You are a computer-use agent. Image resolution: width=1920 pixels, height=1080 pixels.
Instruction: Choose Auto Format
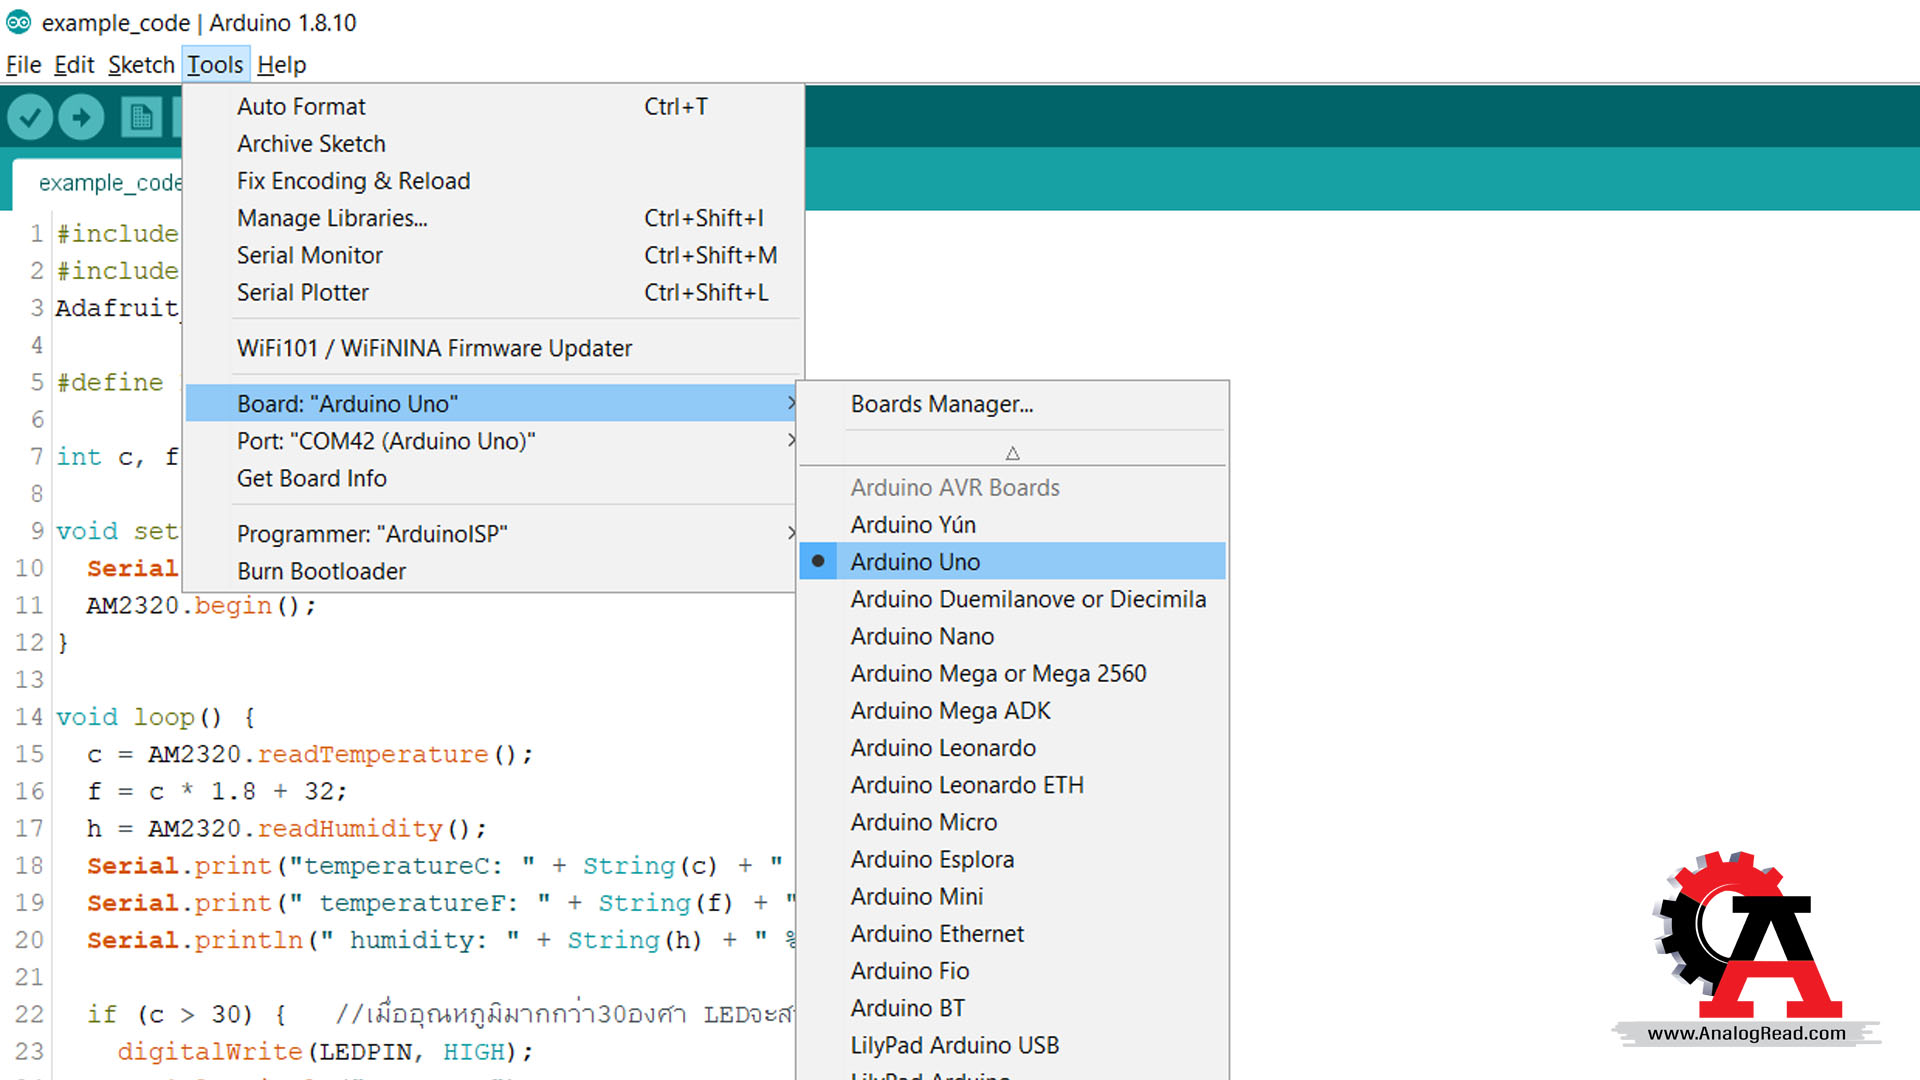click(495, 106)
